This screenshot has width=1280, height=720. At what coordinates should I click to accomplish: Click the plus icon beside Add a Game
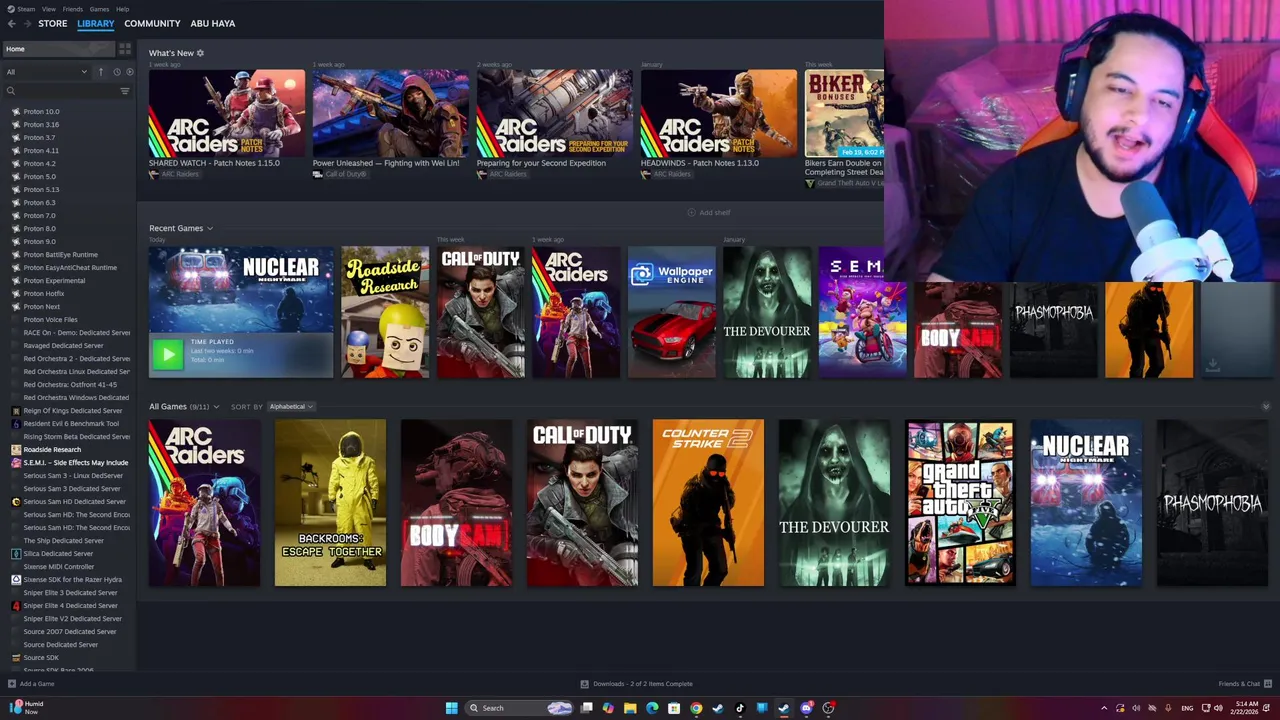pos(11,684)
